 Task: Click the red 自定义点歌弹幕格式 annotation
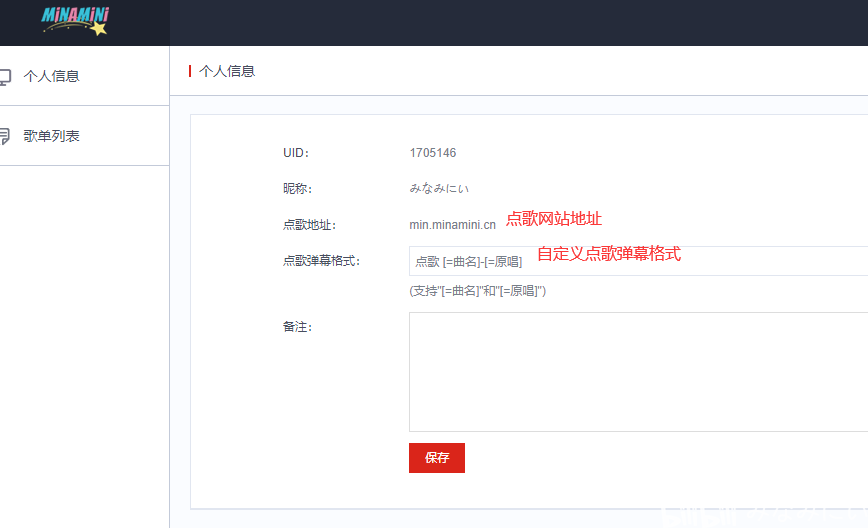[609, 253]
